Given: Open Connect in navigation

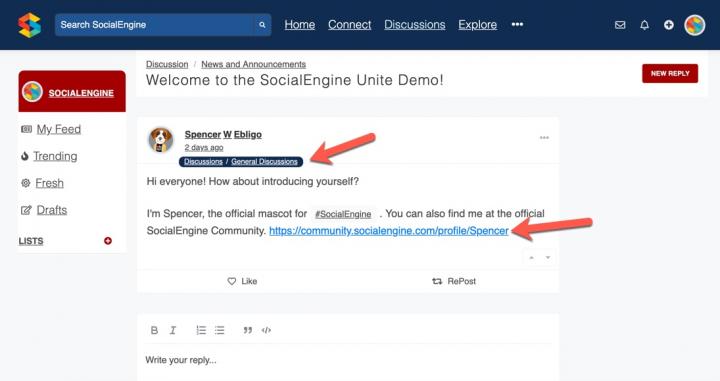Looking at the screenshot, I should click(349, 25).
